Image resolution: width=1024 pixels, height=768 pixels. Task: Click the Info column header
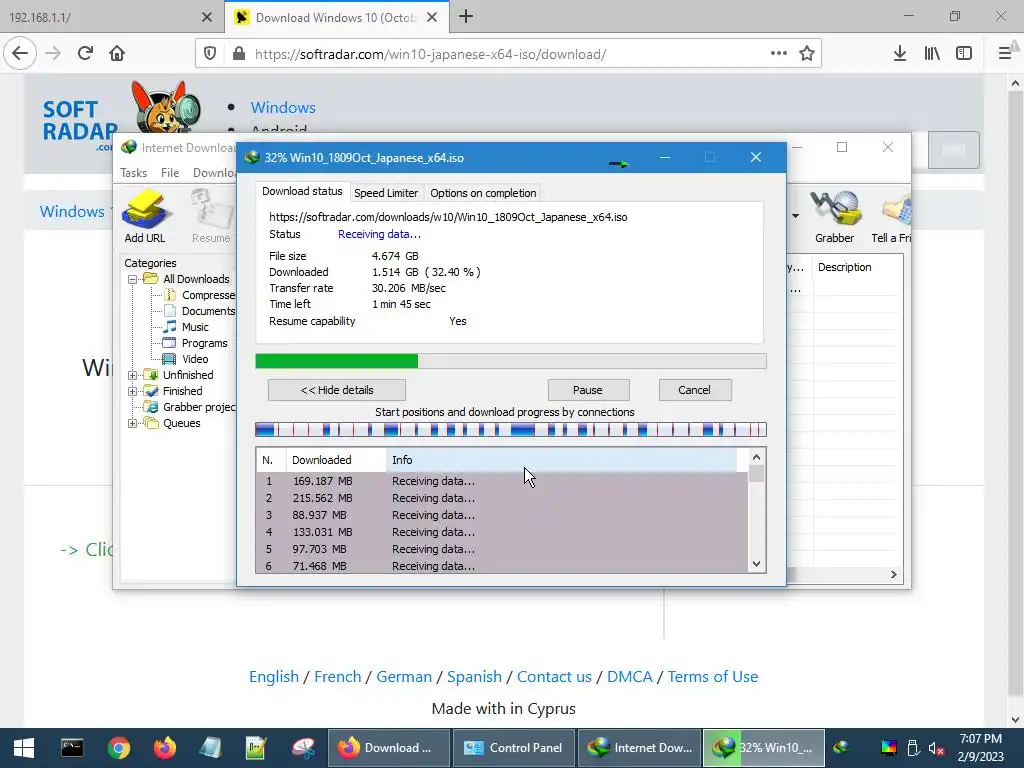click(x=562, y=460)
